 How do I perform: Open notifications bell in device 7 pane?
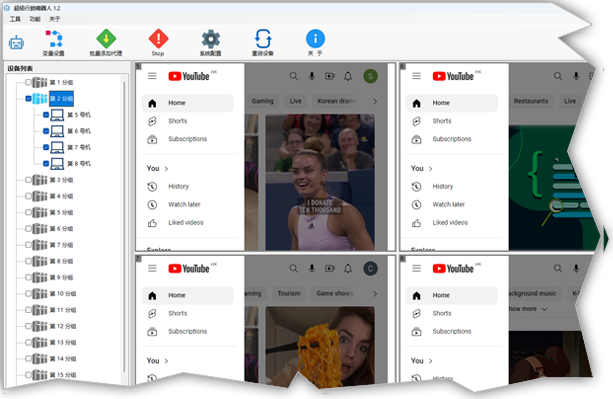pos(348,268)
